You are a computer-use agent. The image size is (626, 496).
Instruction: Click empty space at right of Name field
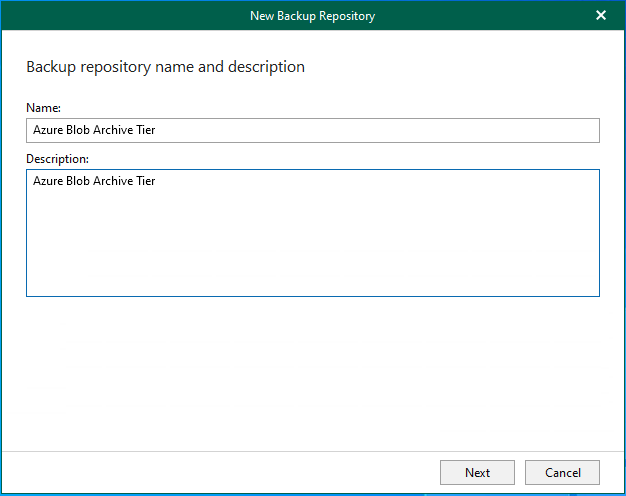[450, 130]
